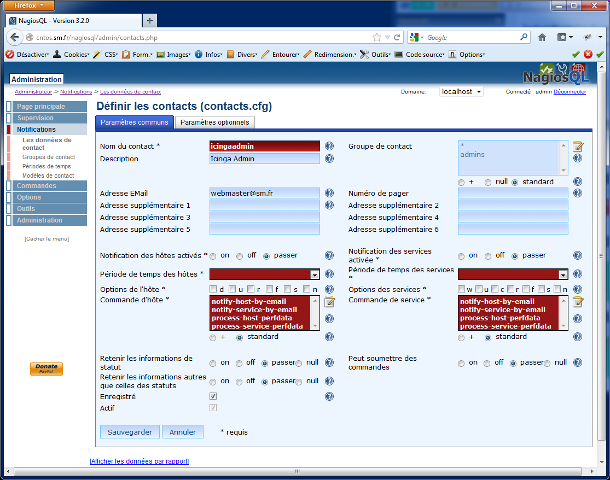This screenshot has height=480, width=610.
Task: Click help icon next to Nom du contact
Action: coord(329,146)
